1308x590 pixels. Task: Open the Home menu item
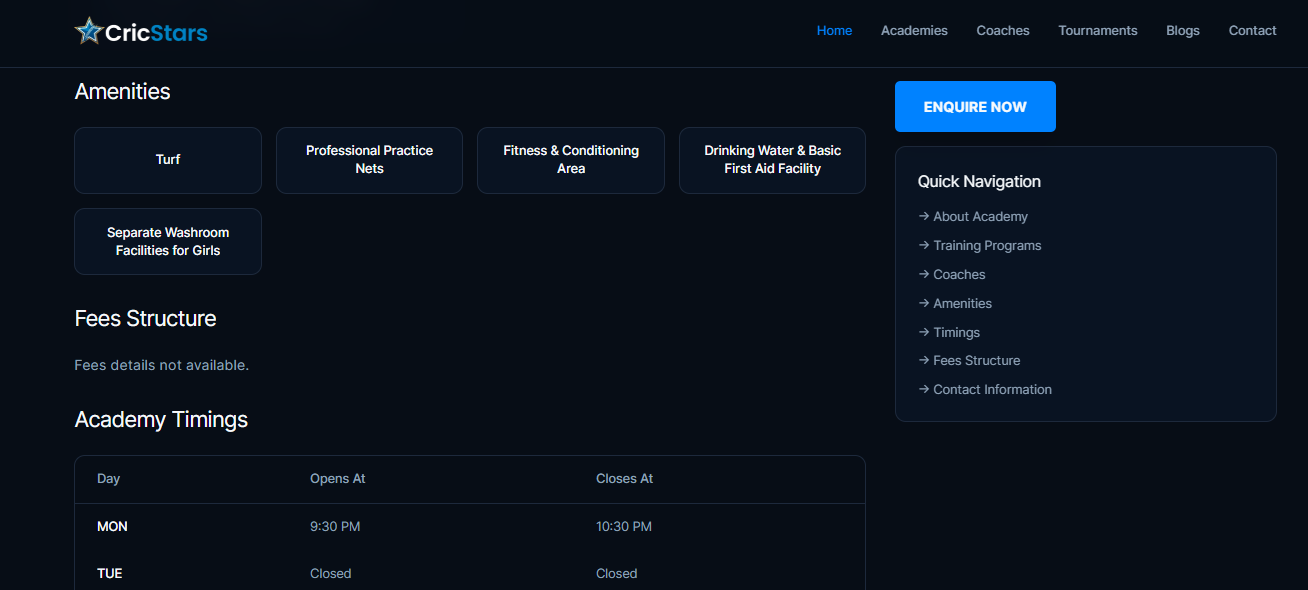click(834, 31)
